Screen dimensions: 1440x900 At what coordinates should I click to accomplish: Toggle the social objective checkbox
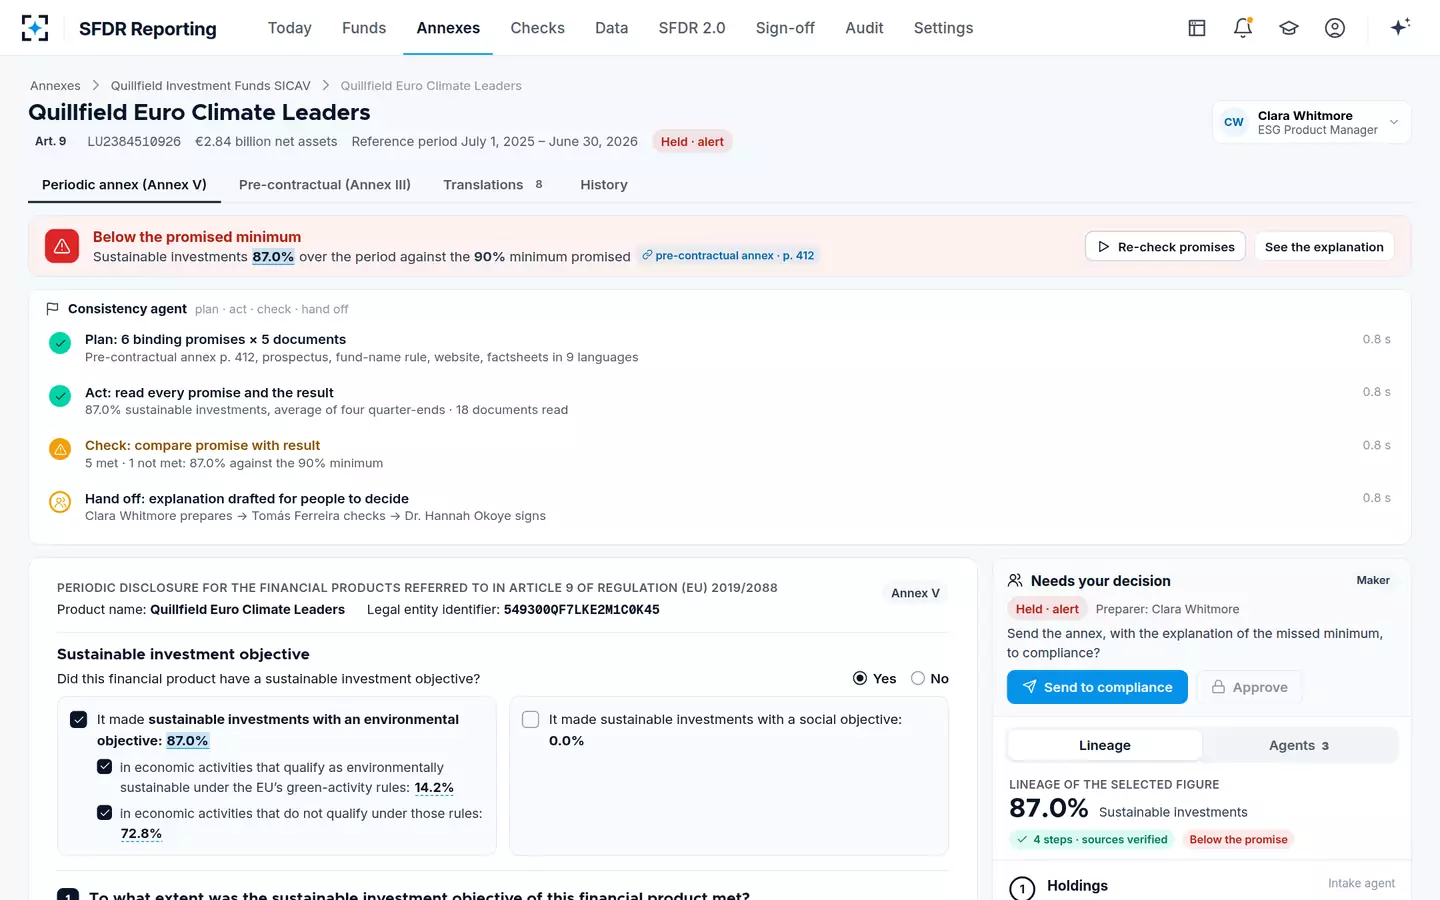[531, 719]
